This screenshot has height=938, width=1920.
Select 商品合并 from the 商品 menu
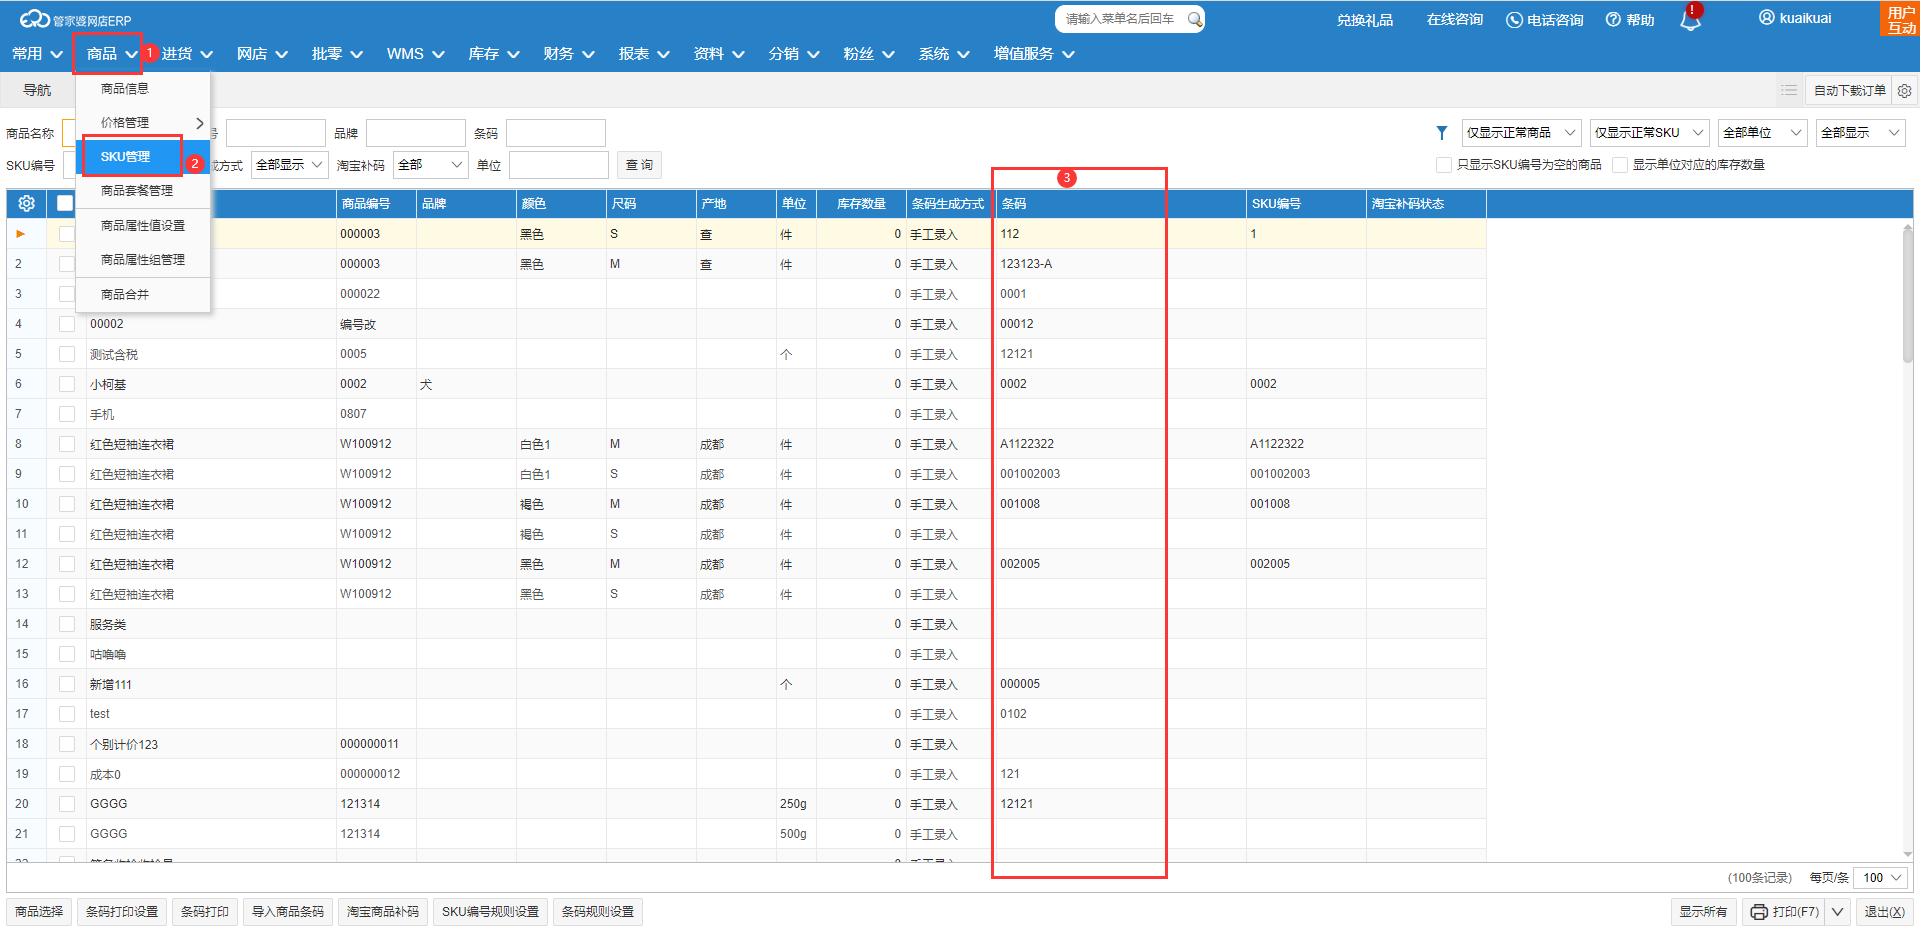click(x=125, y=294)
